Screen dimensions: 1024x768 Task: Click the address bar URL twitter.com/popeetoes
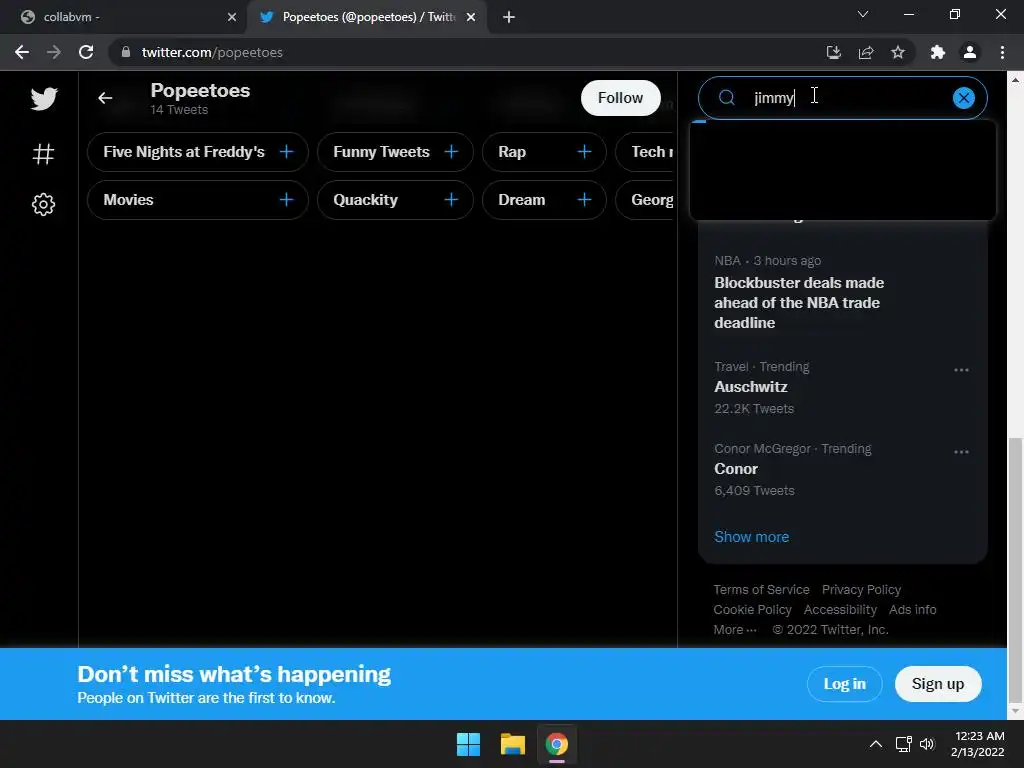pos(212,52)
